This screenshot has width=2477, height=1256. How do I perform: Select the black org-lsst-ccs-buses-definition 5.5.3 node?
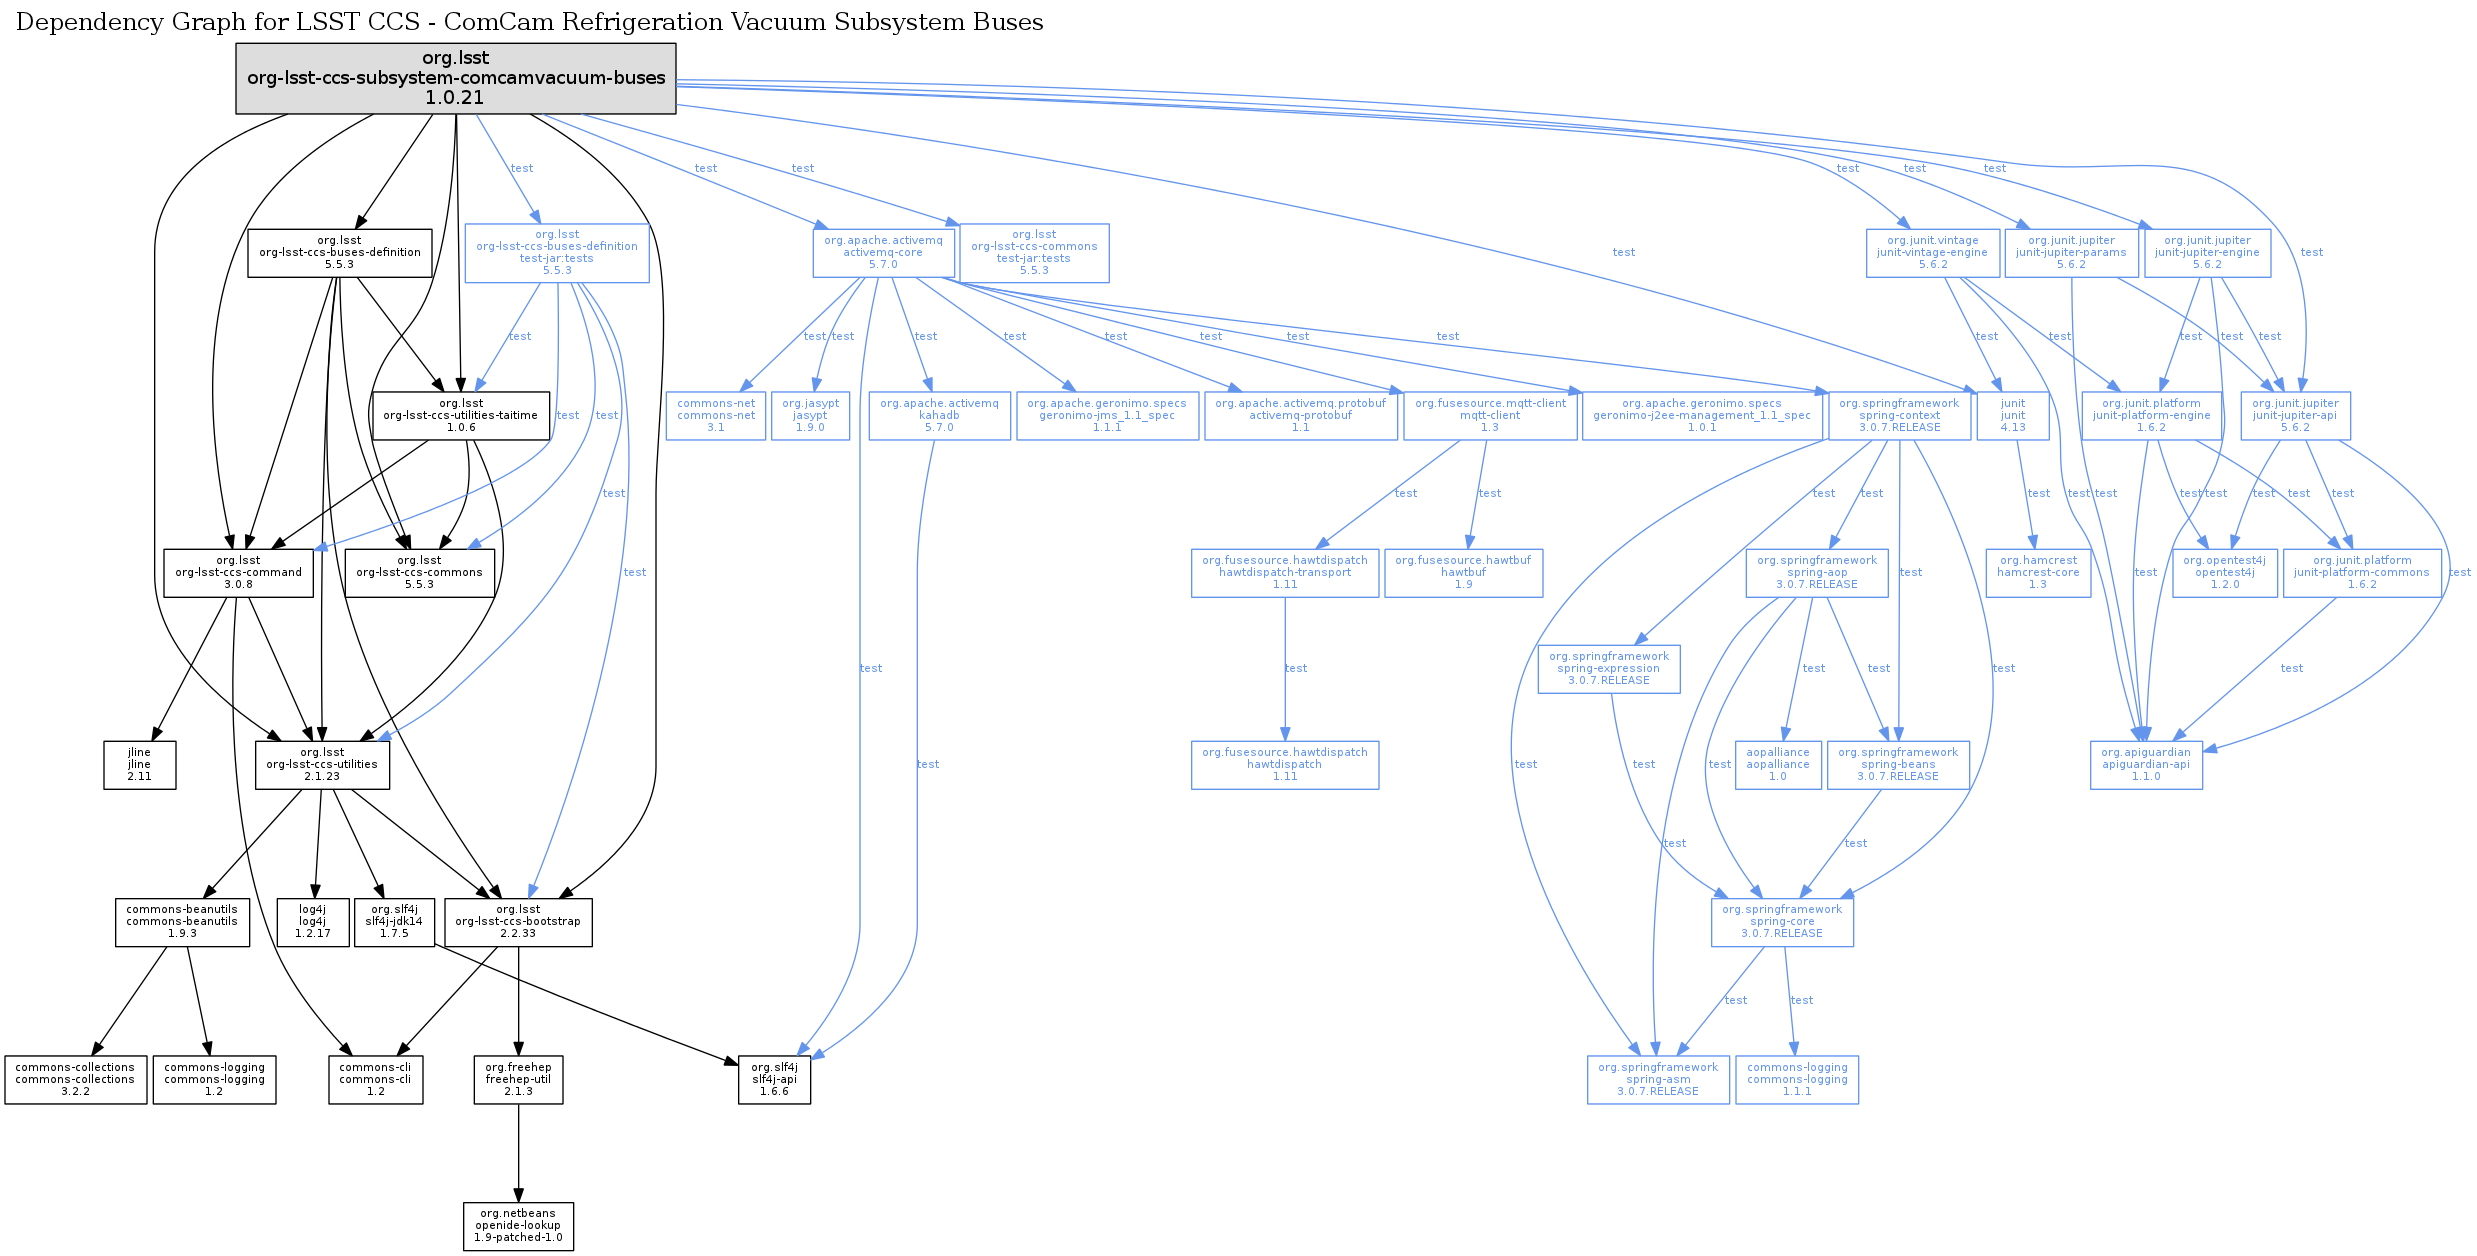tap(340, 253)
